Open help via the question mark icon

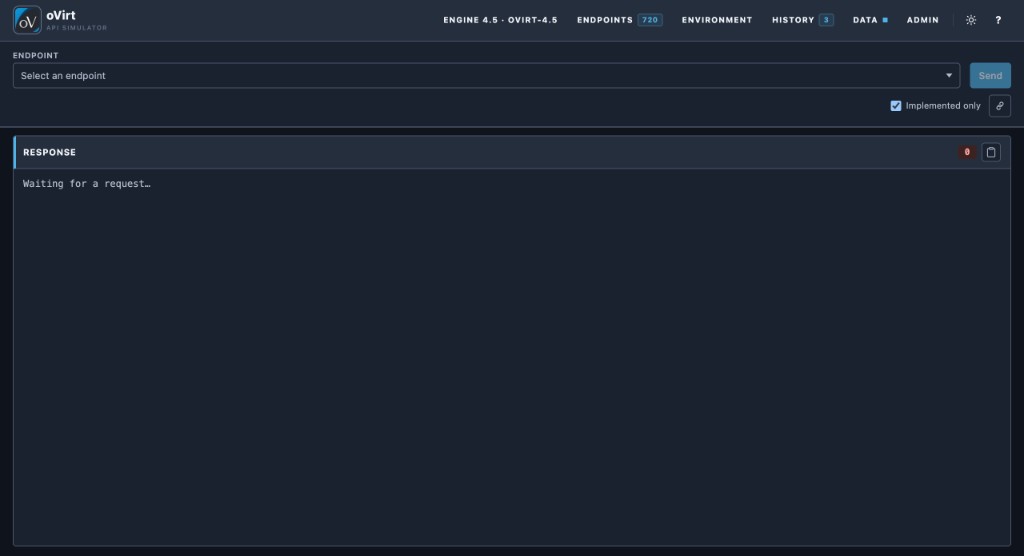[998, 20]
